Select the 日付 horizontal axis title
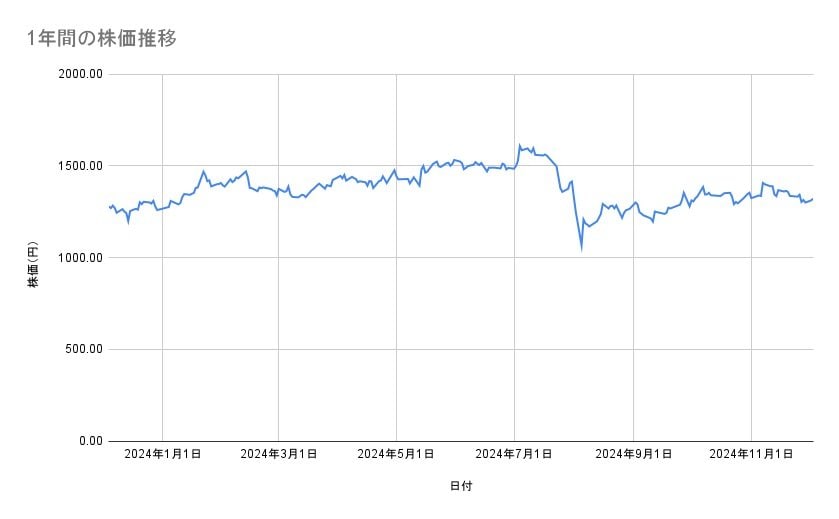The height and width of the screenshot is (519, 839). click(x=461, y=486)
